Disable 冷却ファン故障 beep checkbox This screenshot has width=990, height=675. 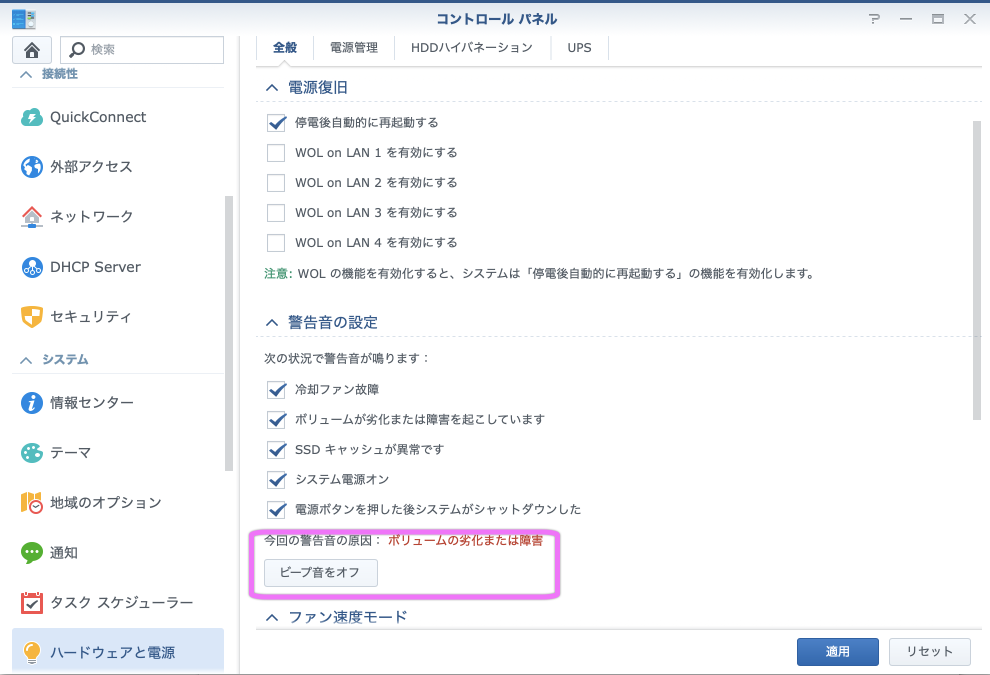point(277,390)
